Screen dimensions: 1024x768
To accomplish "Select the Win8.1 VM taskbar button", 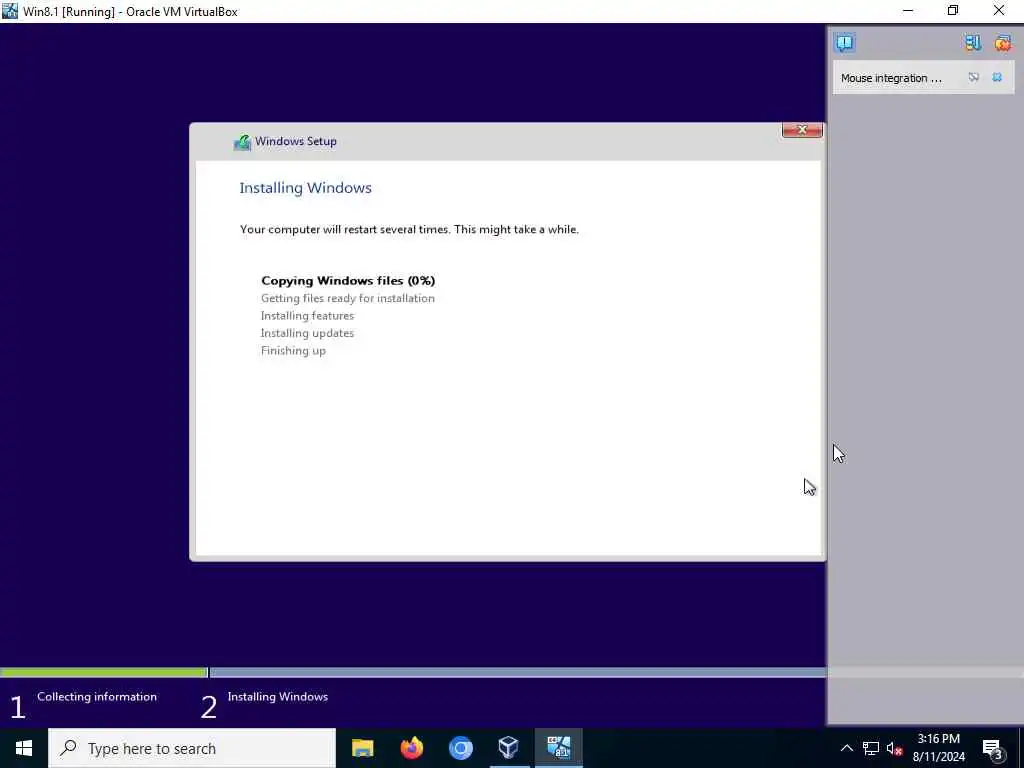I will 558,748.
